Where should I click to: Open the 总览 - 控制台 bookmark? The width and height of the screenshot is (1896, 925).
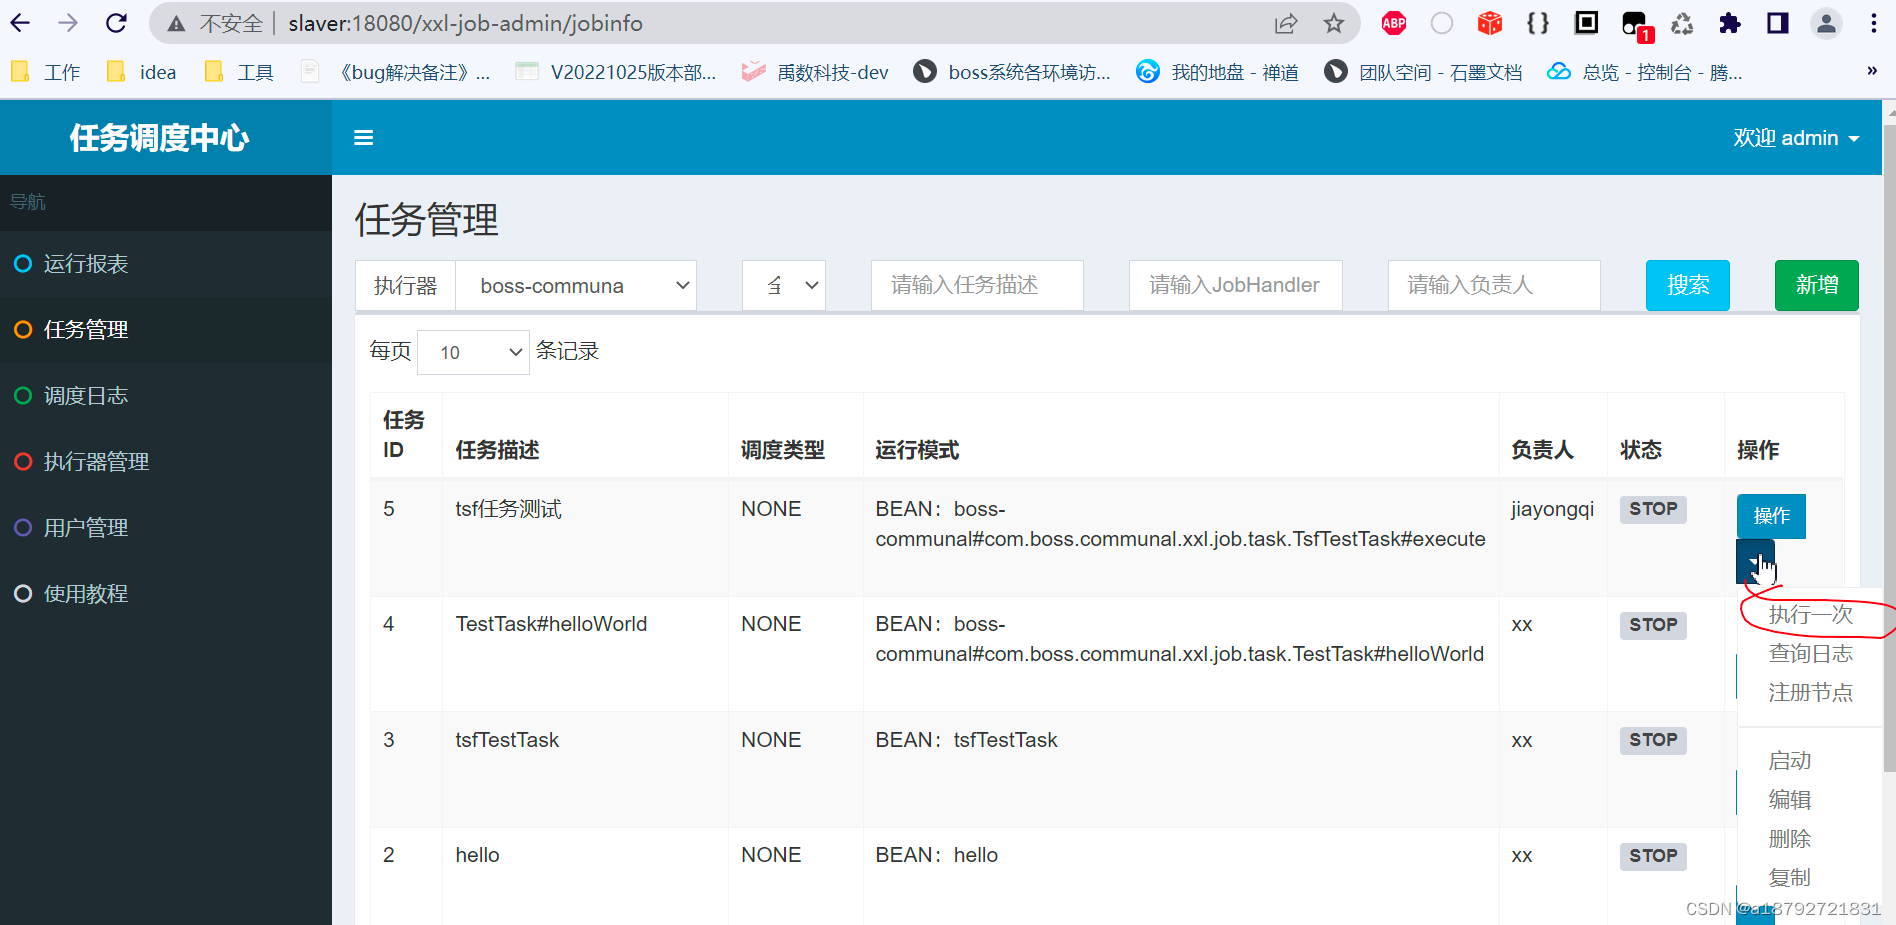pyautogui.click(x=1644, y=72)
